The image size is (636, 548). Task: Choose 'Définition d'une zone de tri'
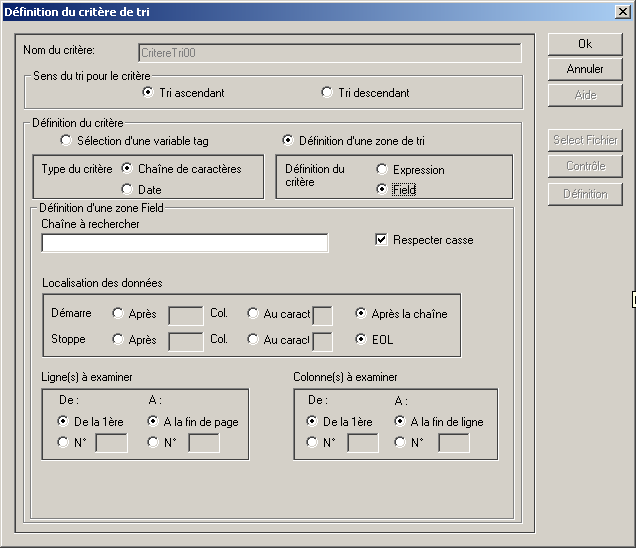pyautogui.click(x=288, y=140)
